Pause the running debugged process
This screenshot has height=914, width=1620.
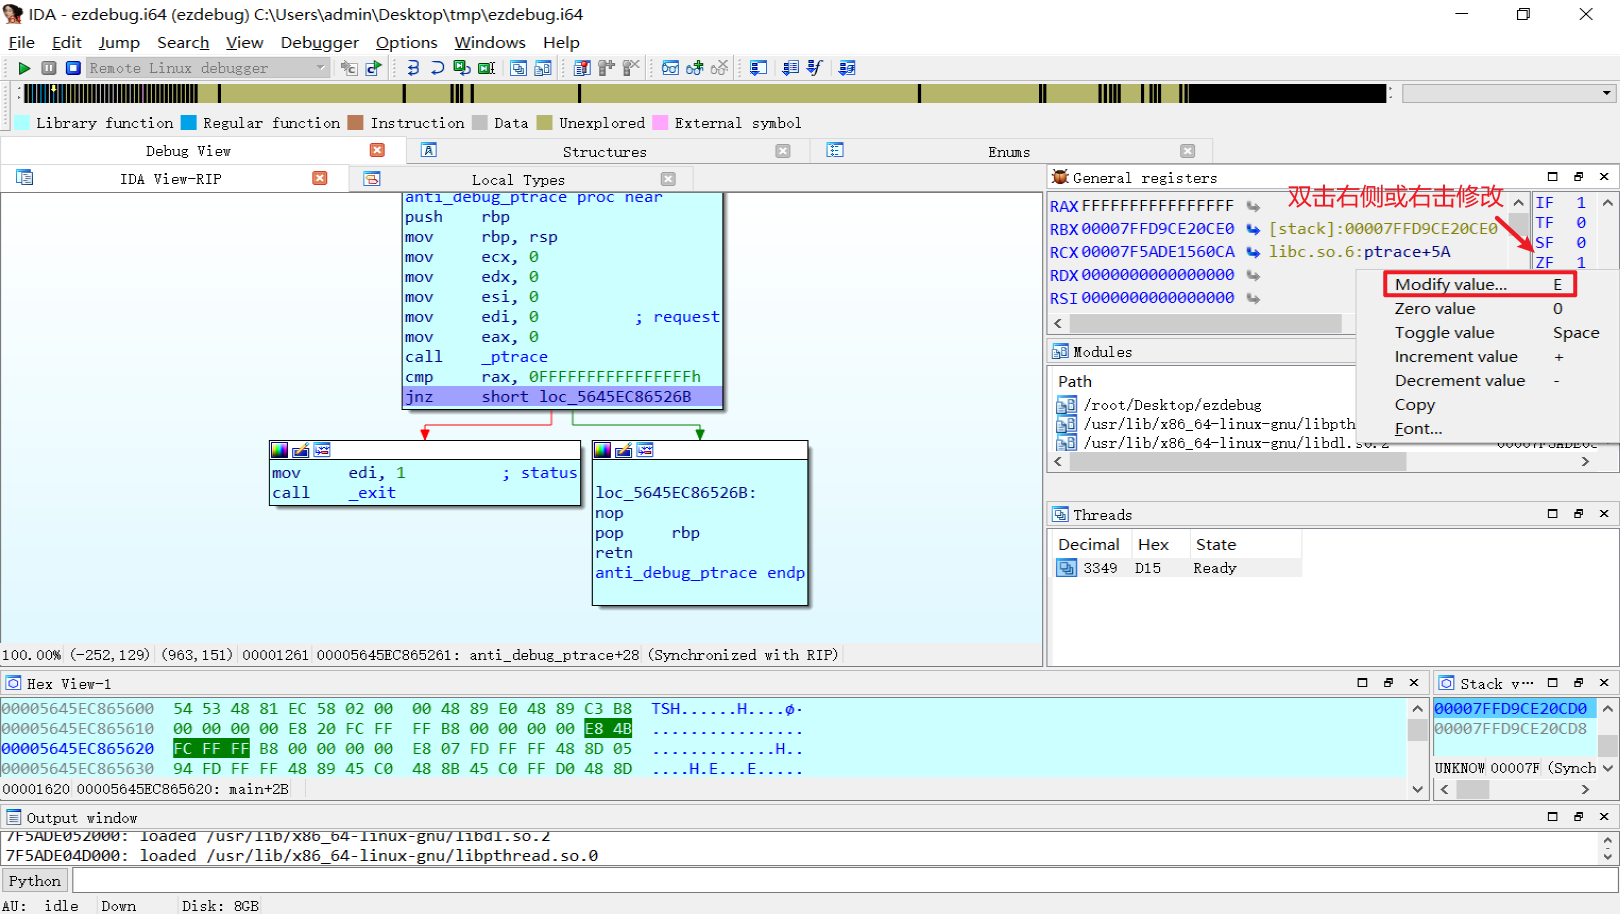(x=49, y=68)
